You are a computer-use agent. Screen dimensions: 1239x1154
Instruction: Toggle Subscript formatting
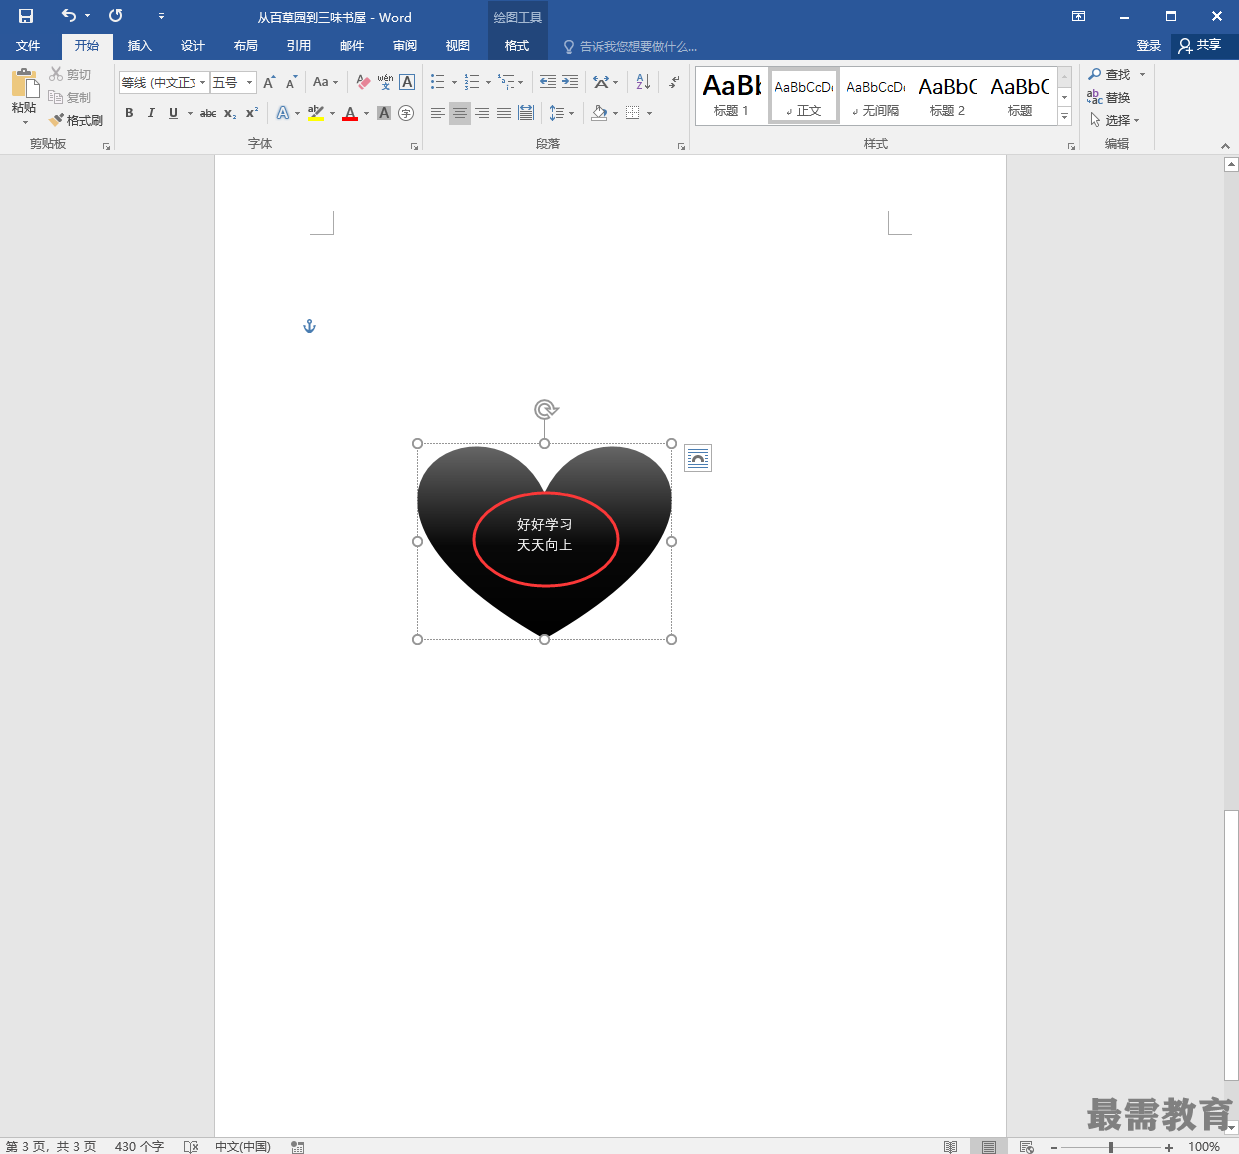(x=230, y=113)
